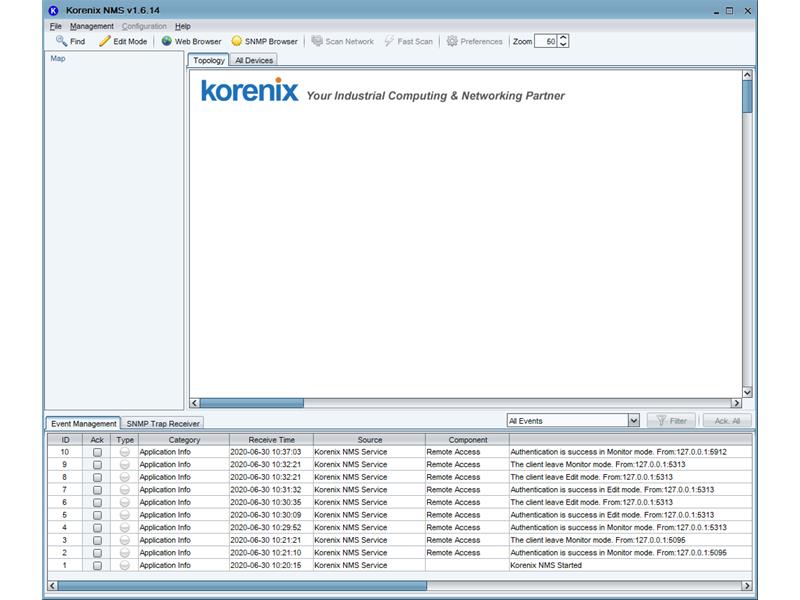Click the type icon for event 1
This screenshot has width=800, height=600.
pyautogui.click(x=124, y=565)
